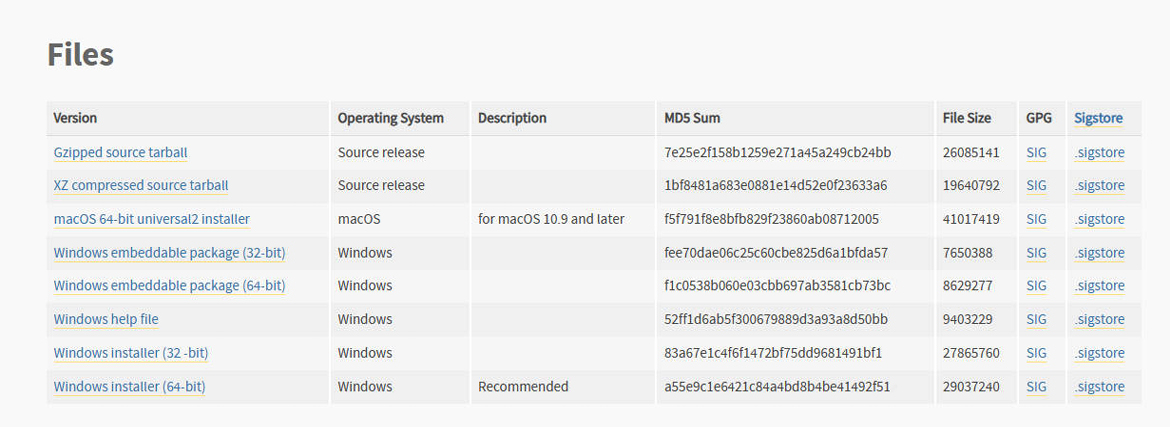Screen dimensions: 1170x427
Task: Download the Windows help file
Action: tap(106, 319)
